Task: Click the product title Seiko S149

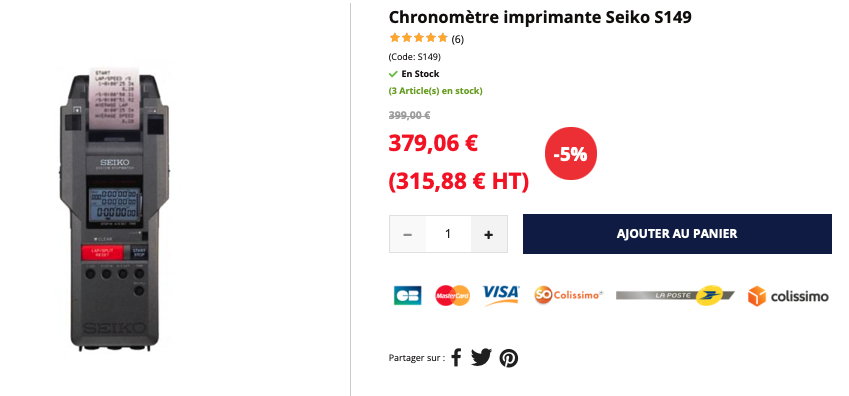Action: pos(540,17)
